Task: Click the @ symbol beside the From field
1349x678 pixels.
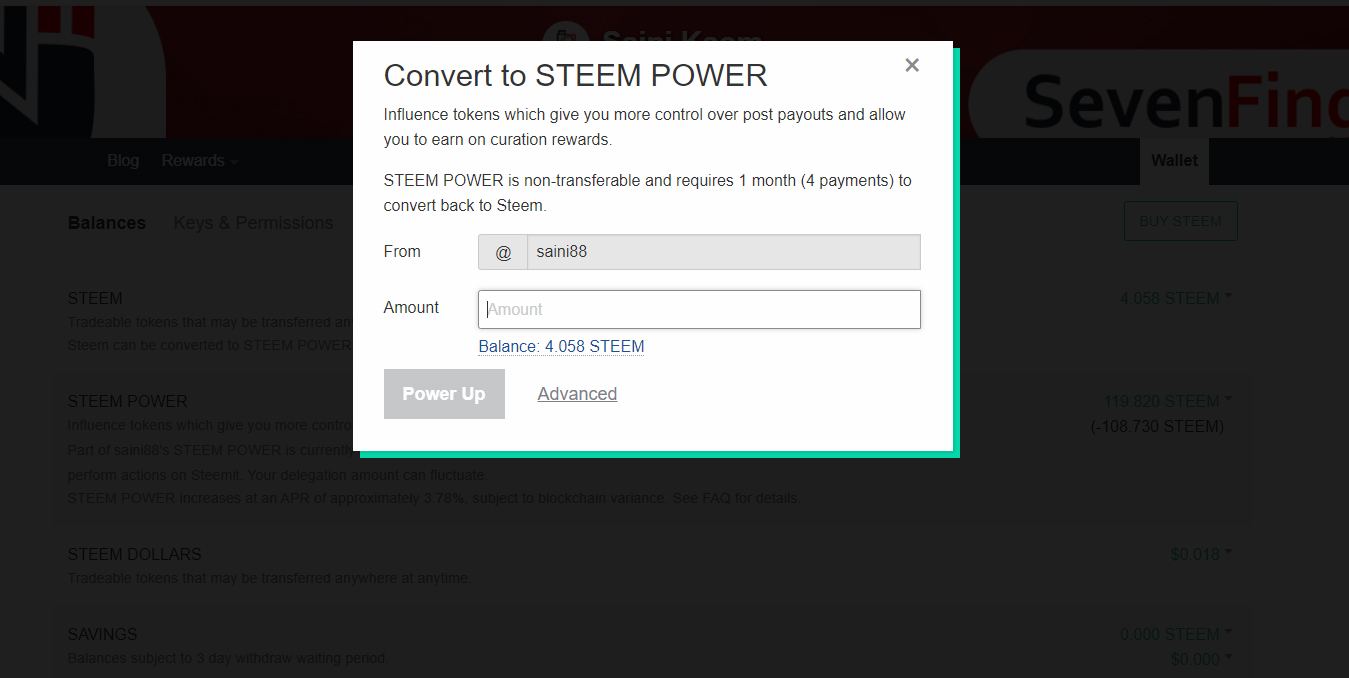Action: click(x=503, y=252)
